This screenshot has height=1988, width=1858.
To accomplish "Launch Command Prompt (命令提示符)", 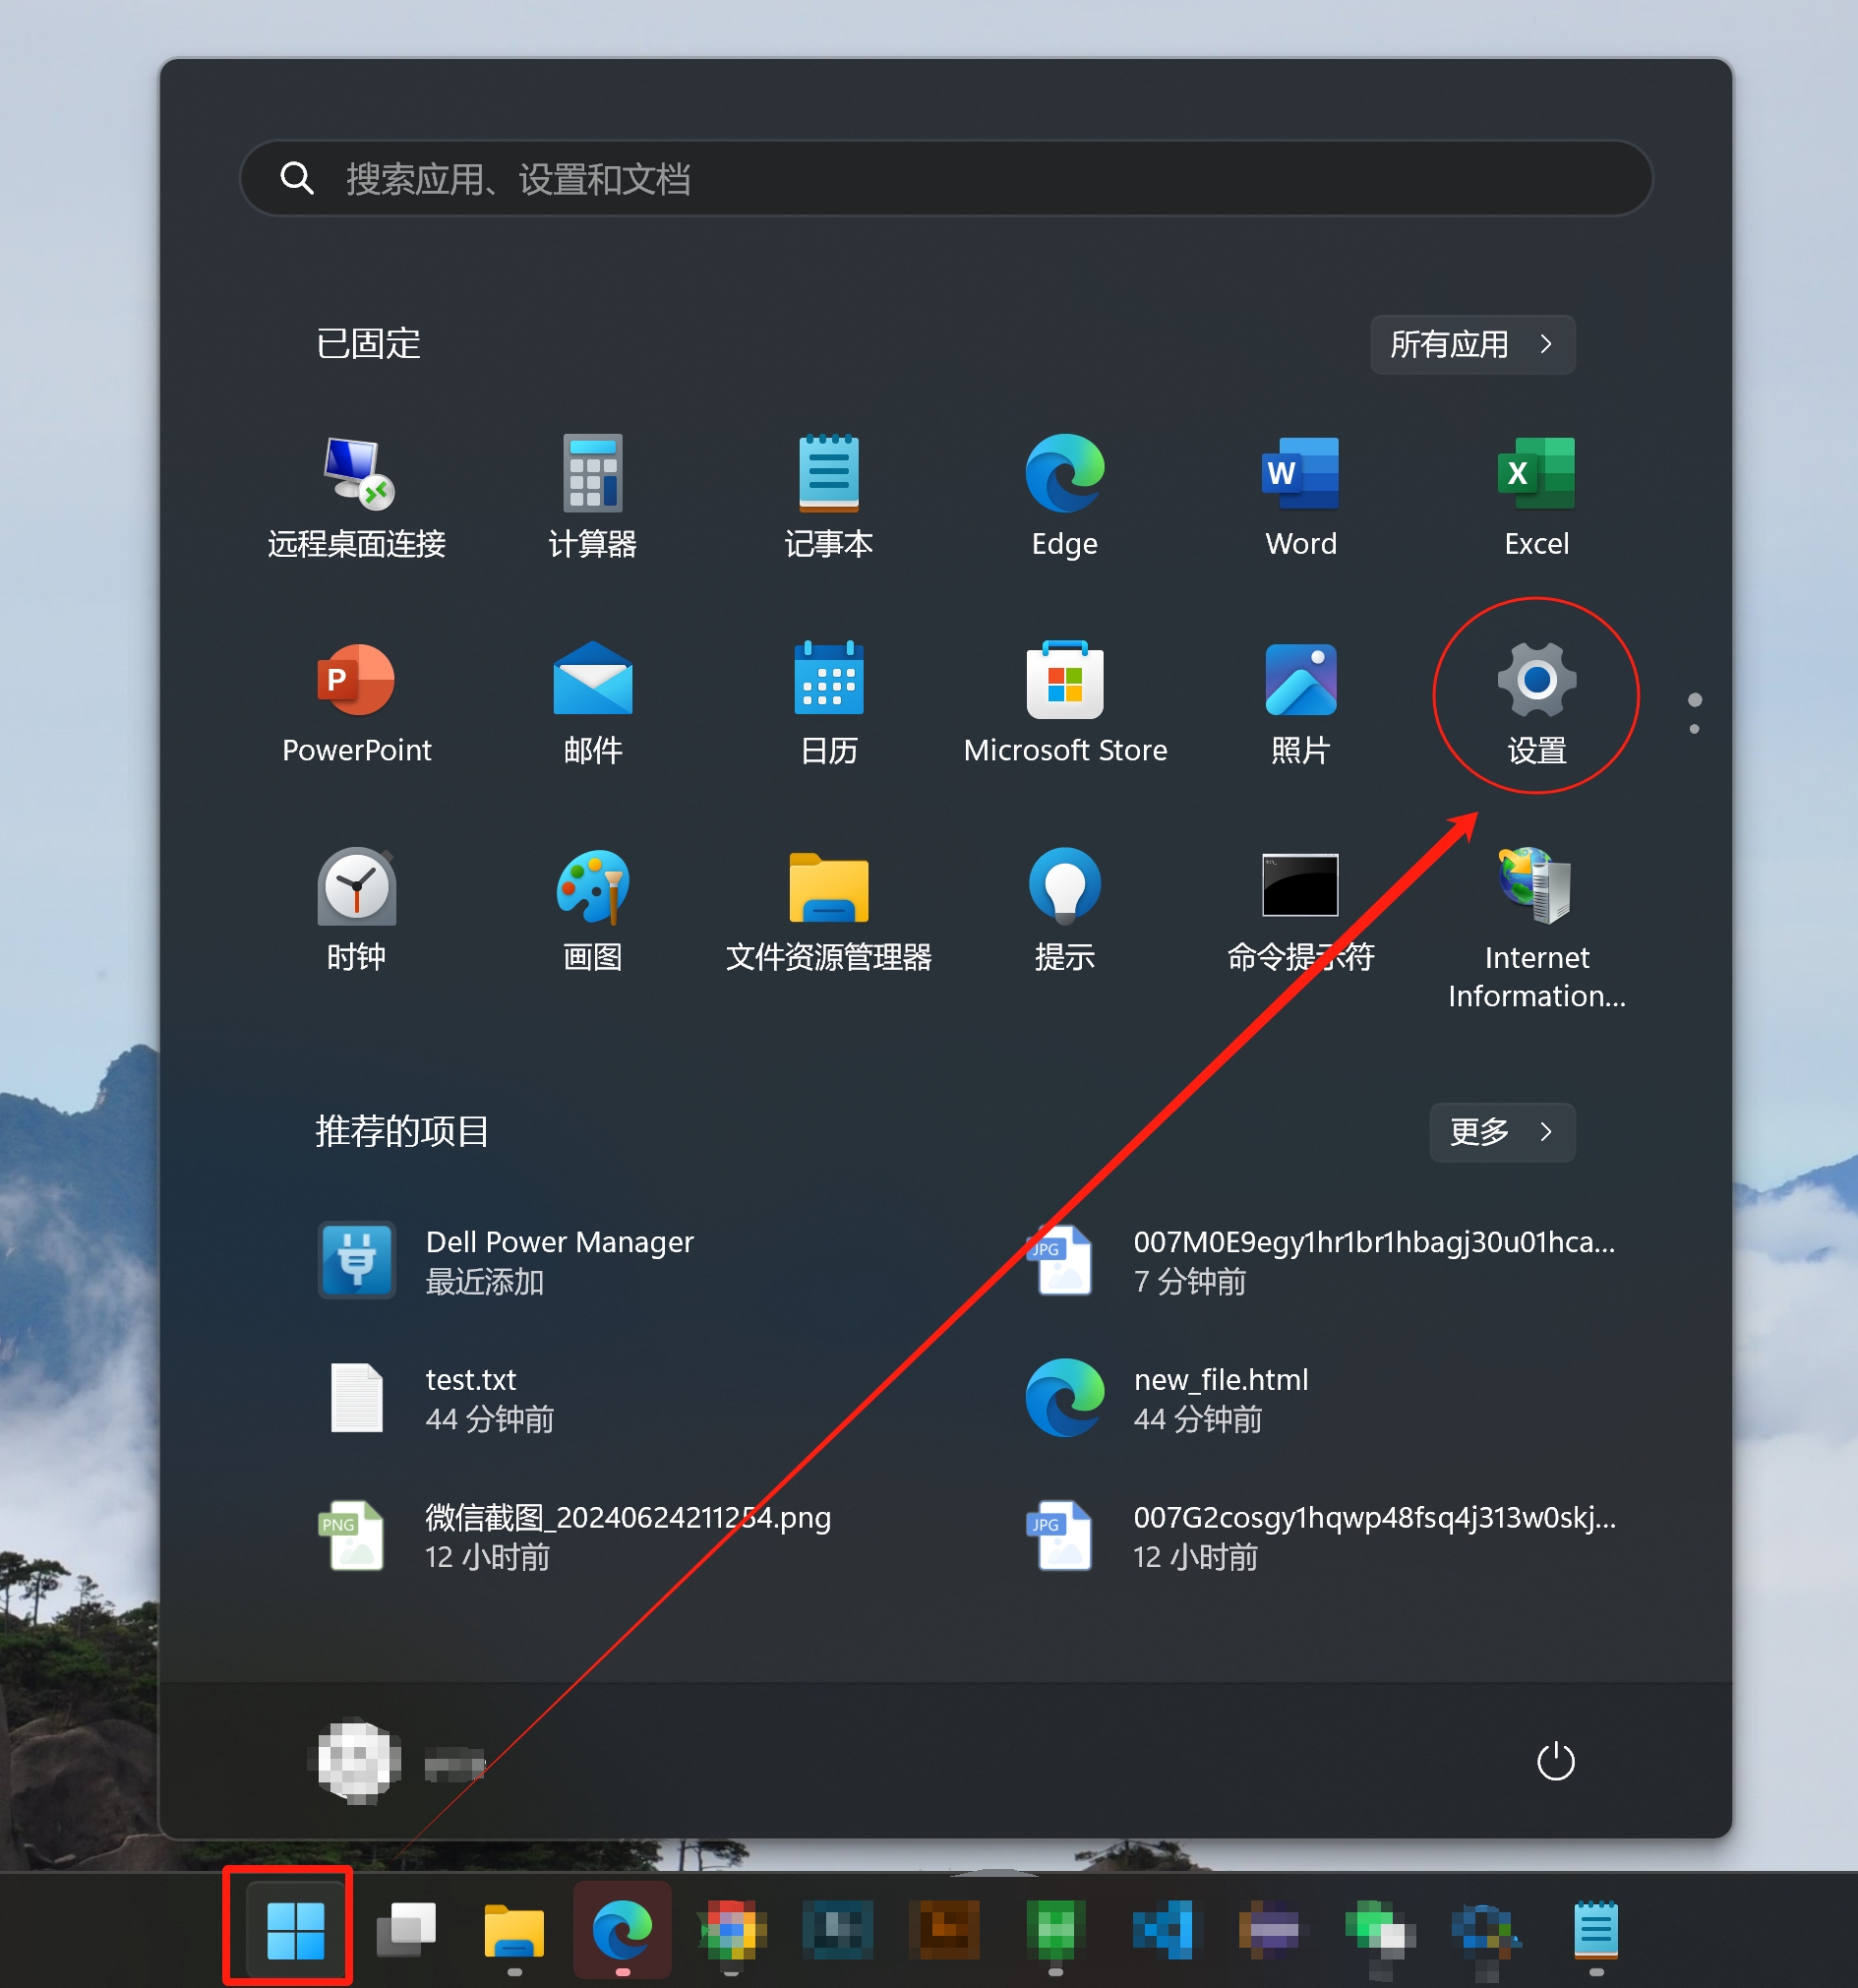I will tap(1300, 911).
